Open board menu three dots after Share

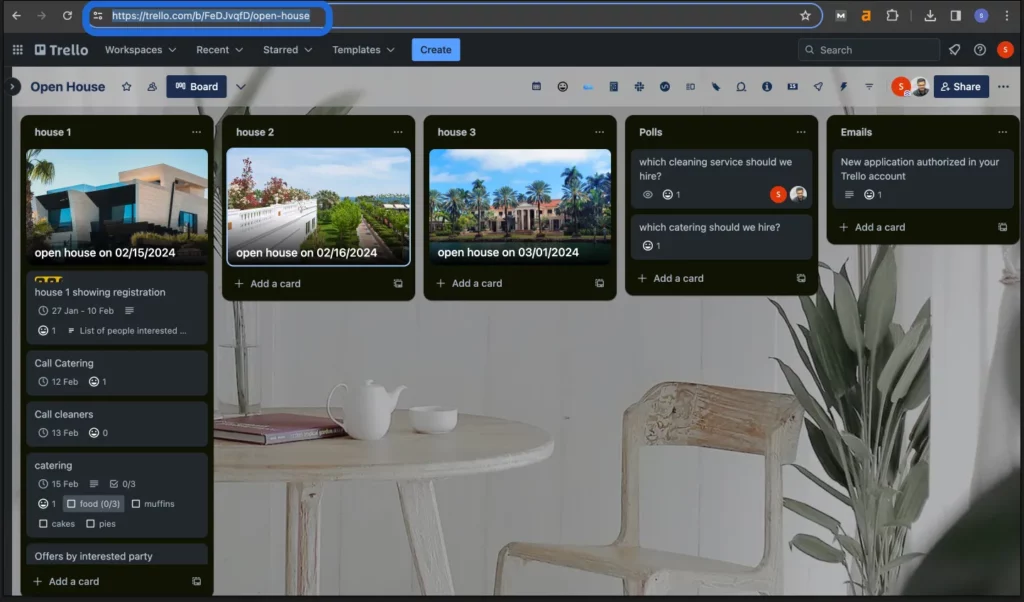click(x=1003, y=86)
